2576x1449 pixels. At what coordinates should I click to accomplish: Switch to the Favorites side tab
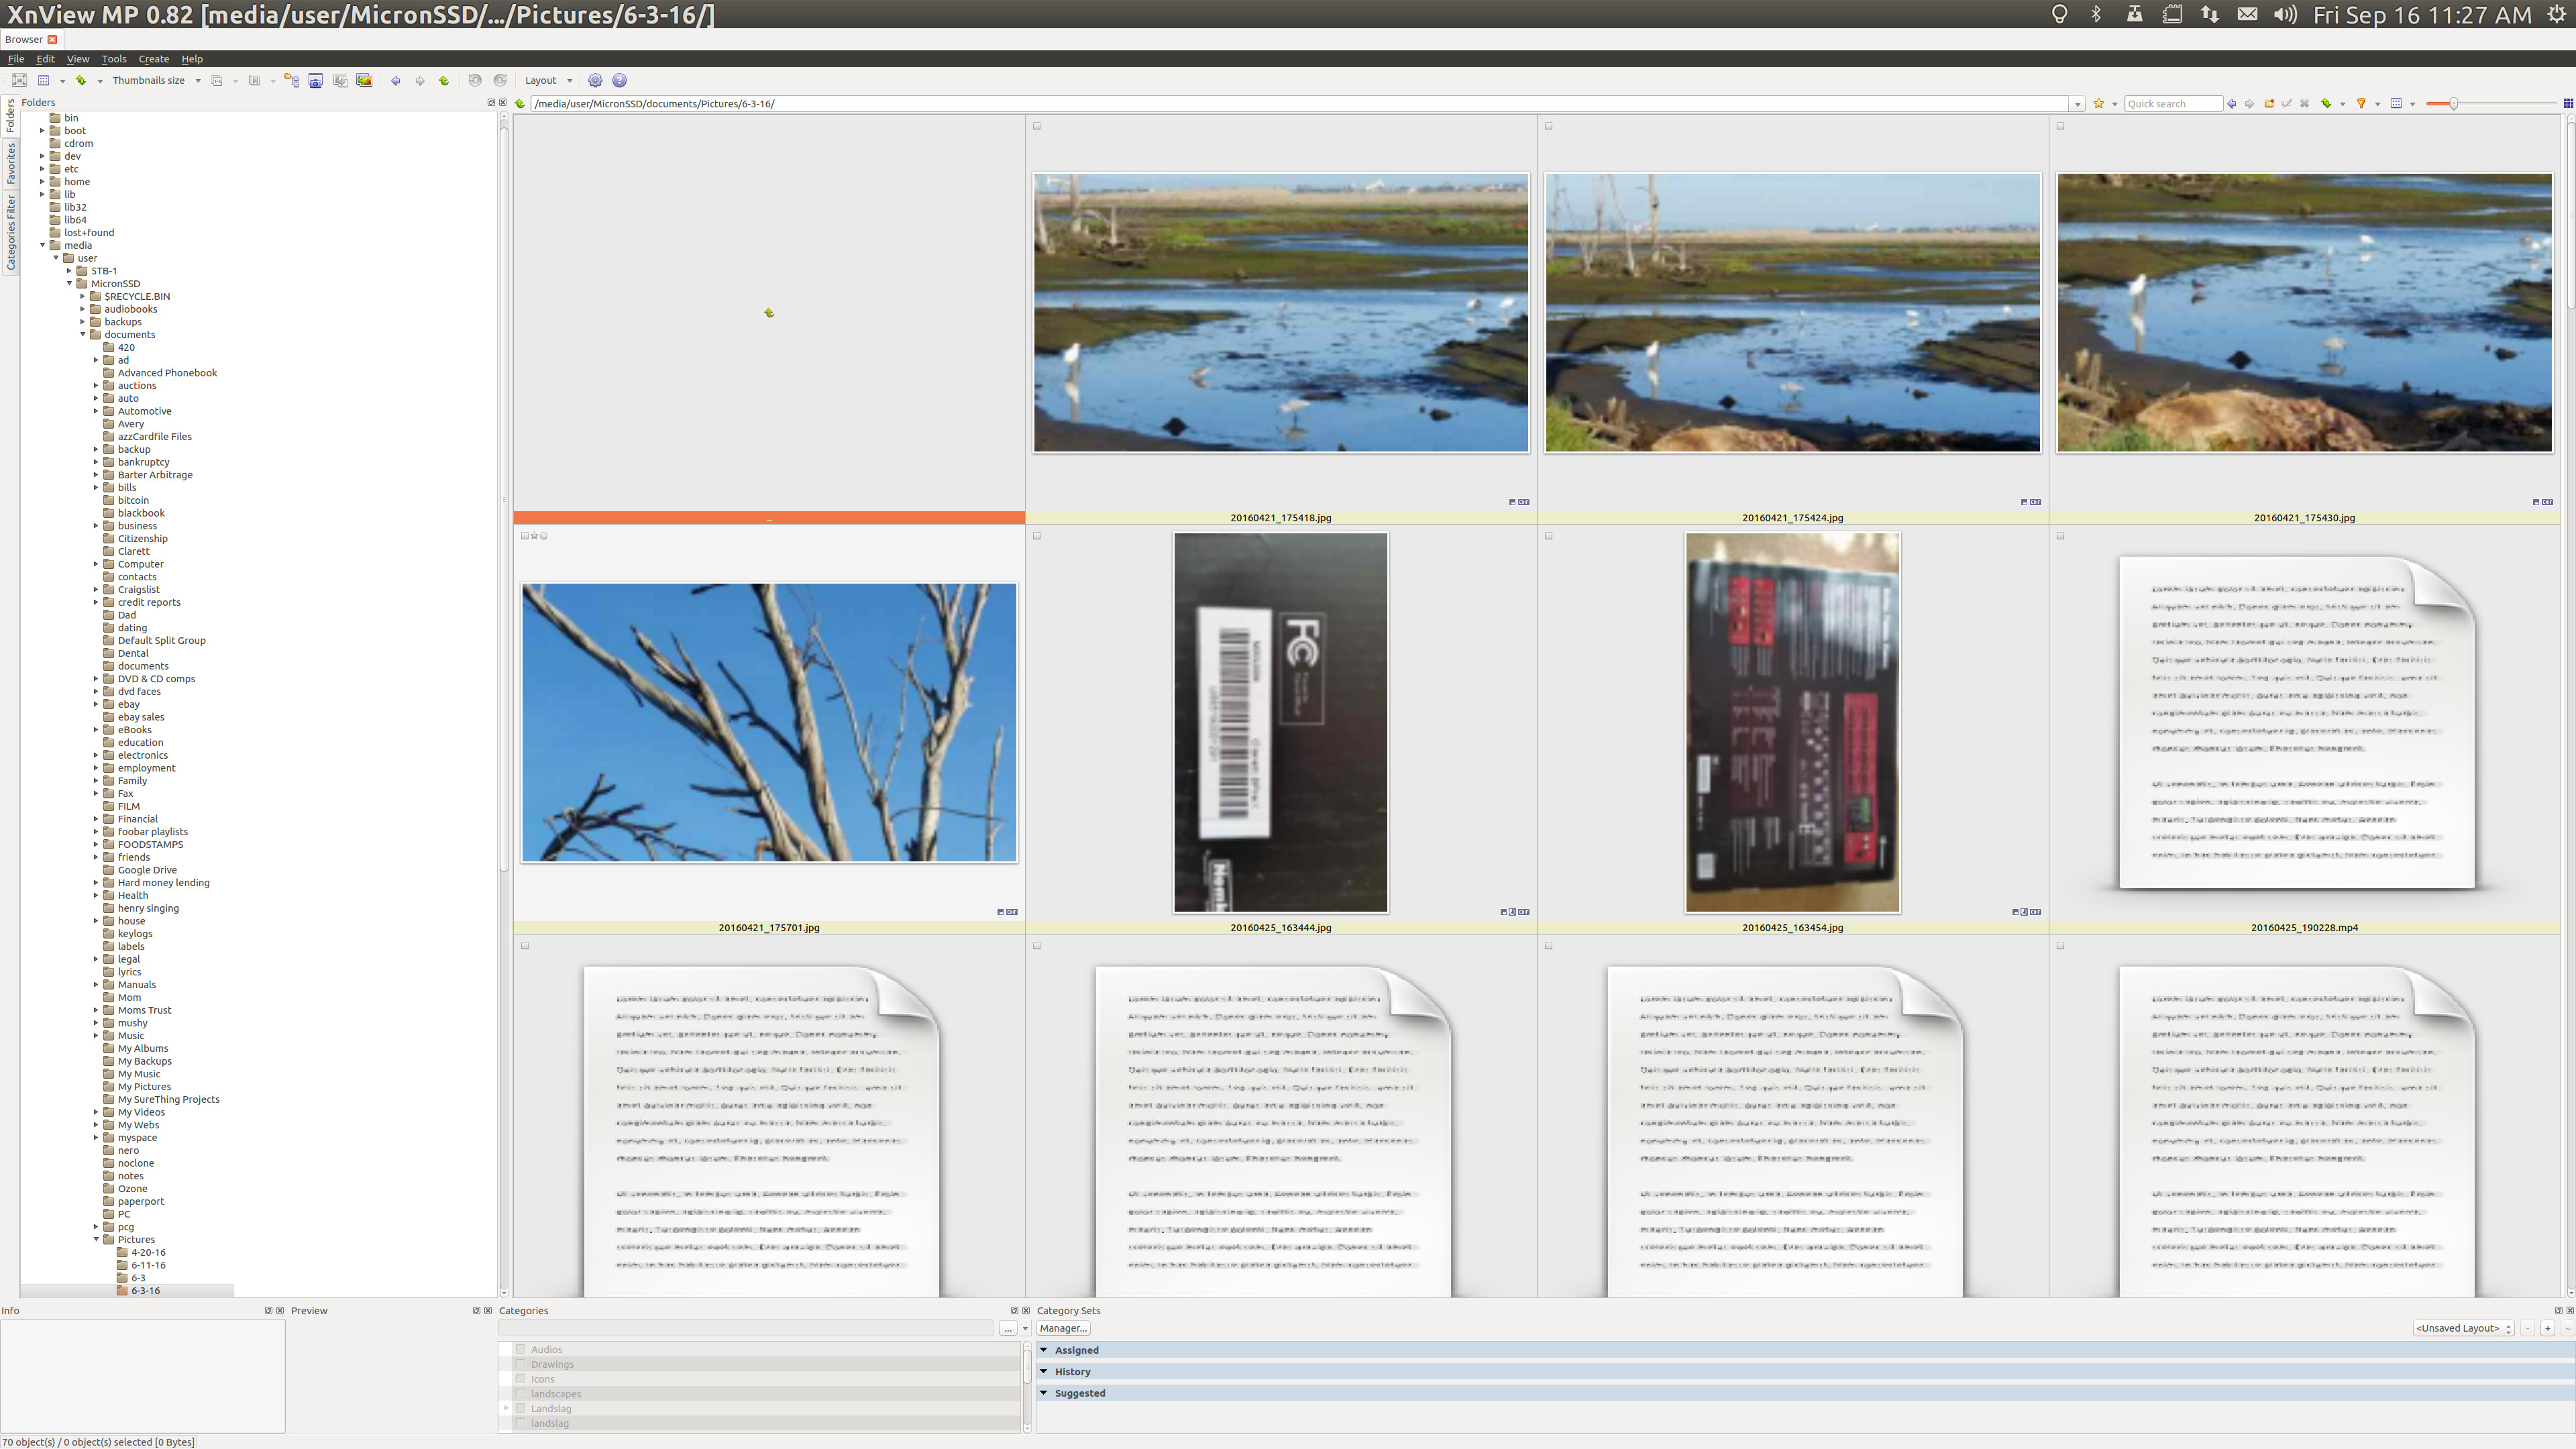[x=11, y=164]
